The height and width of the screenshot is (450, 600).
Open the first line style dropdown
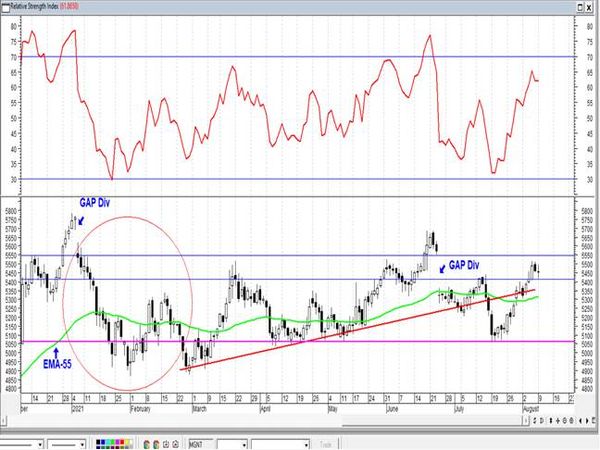pyautogui.click(x=40, y=445)
